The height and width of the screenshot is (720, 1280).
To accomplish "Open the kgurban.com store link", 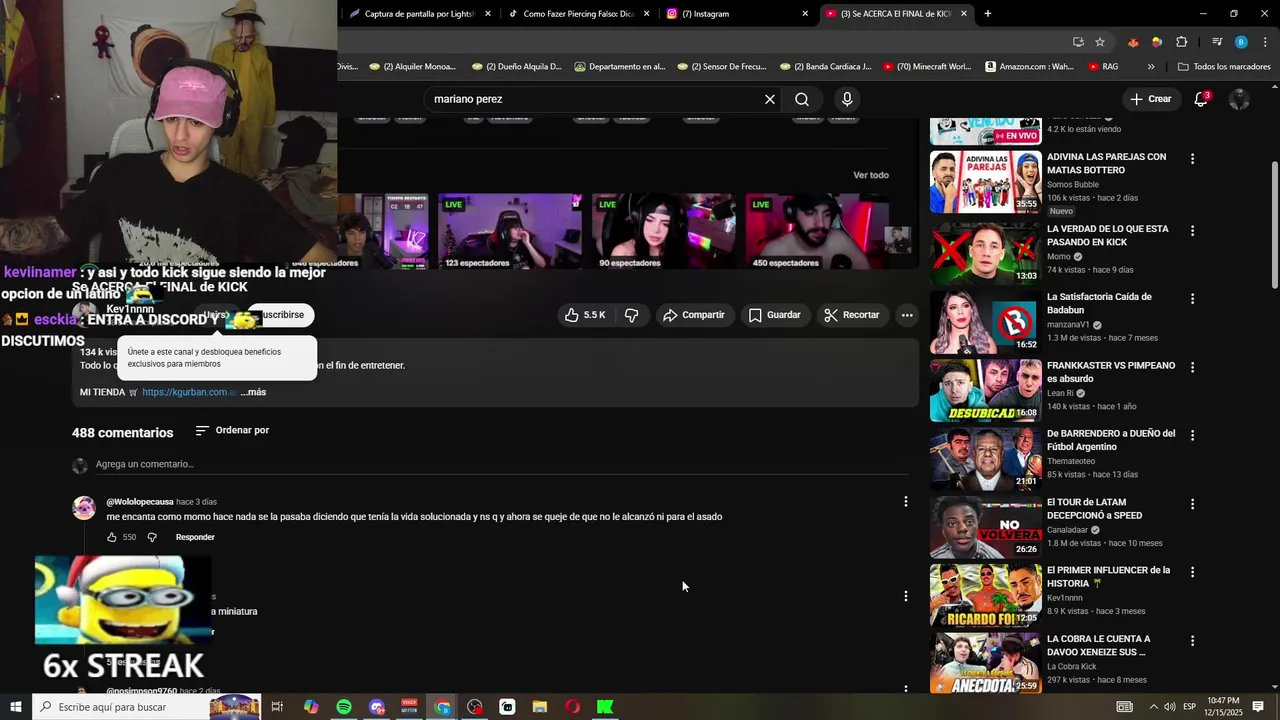I will tap(190, 392).
